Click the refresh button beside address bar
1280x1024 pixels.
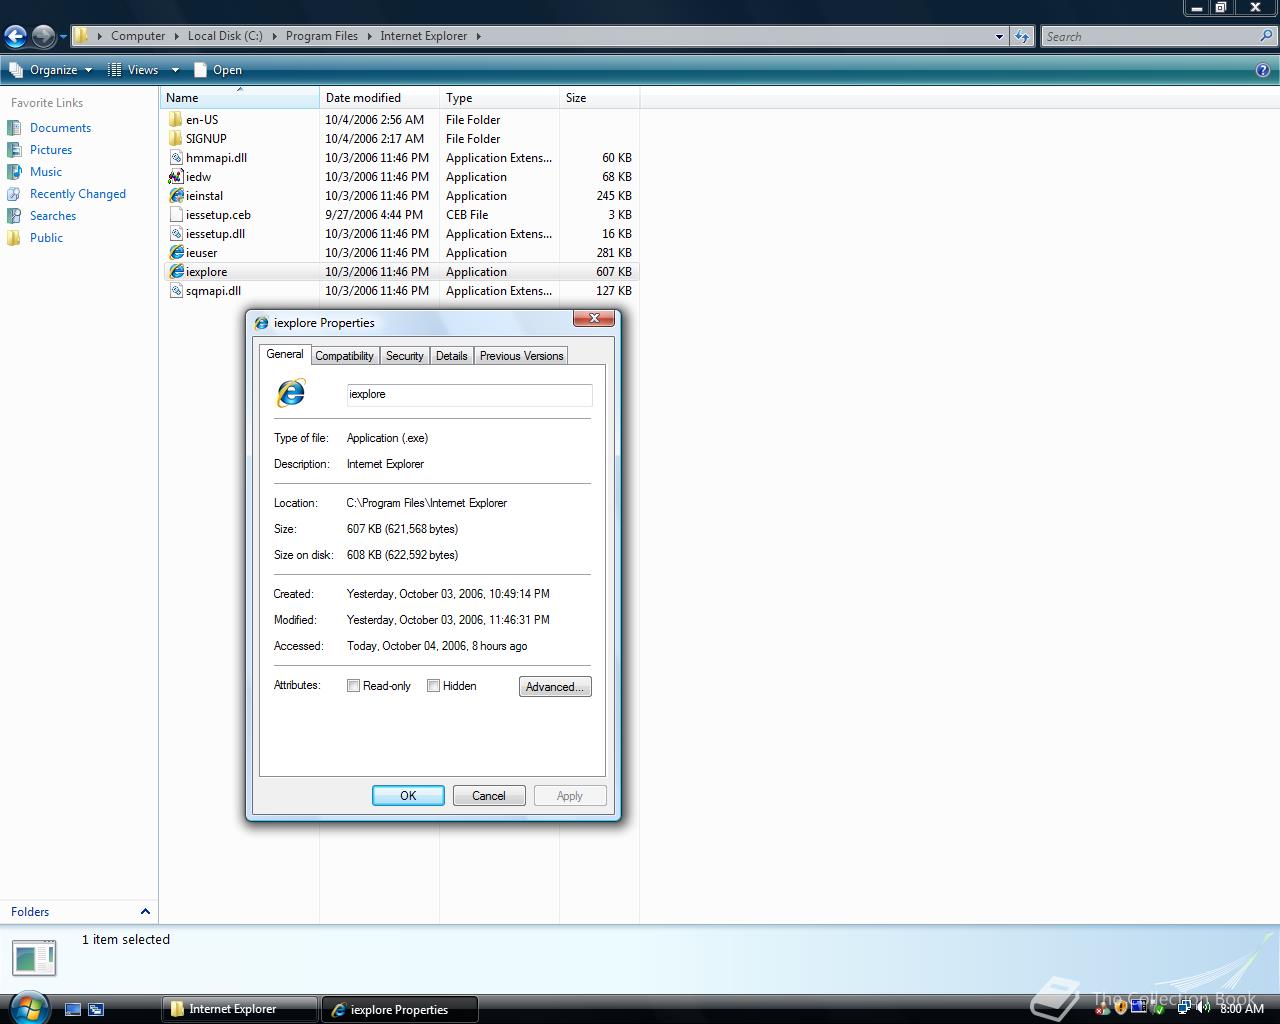(1022, 36)
